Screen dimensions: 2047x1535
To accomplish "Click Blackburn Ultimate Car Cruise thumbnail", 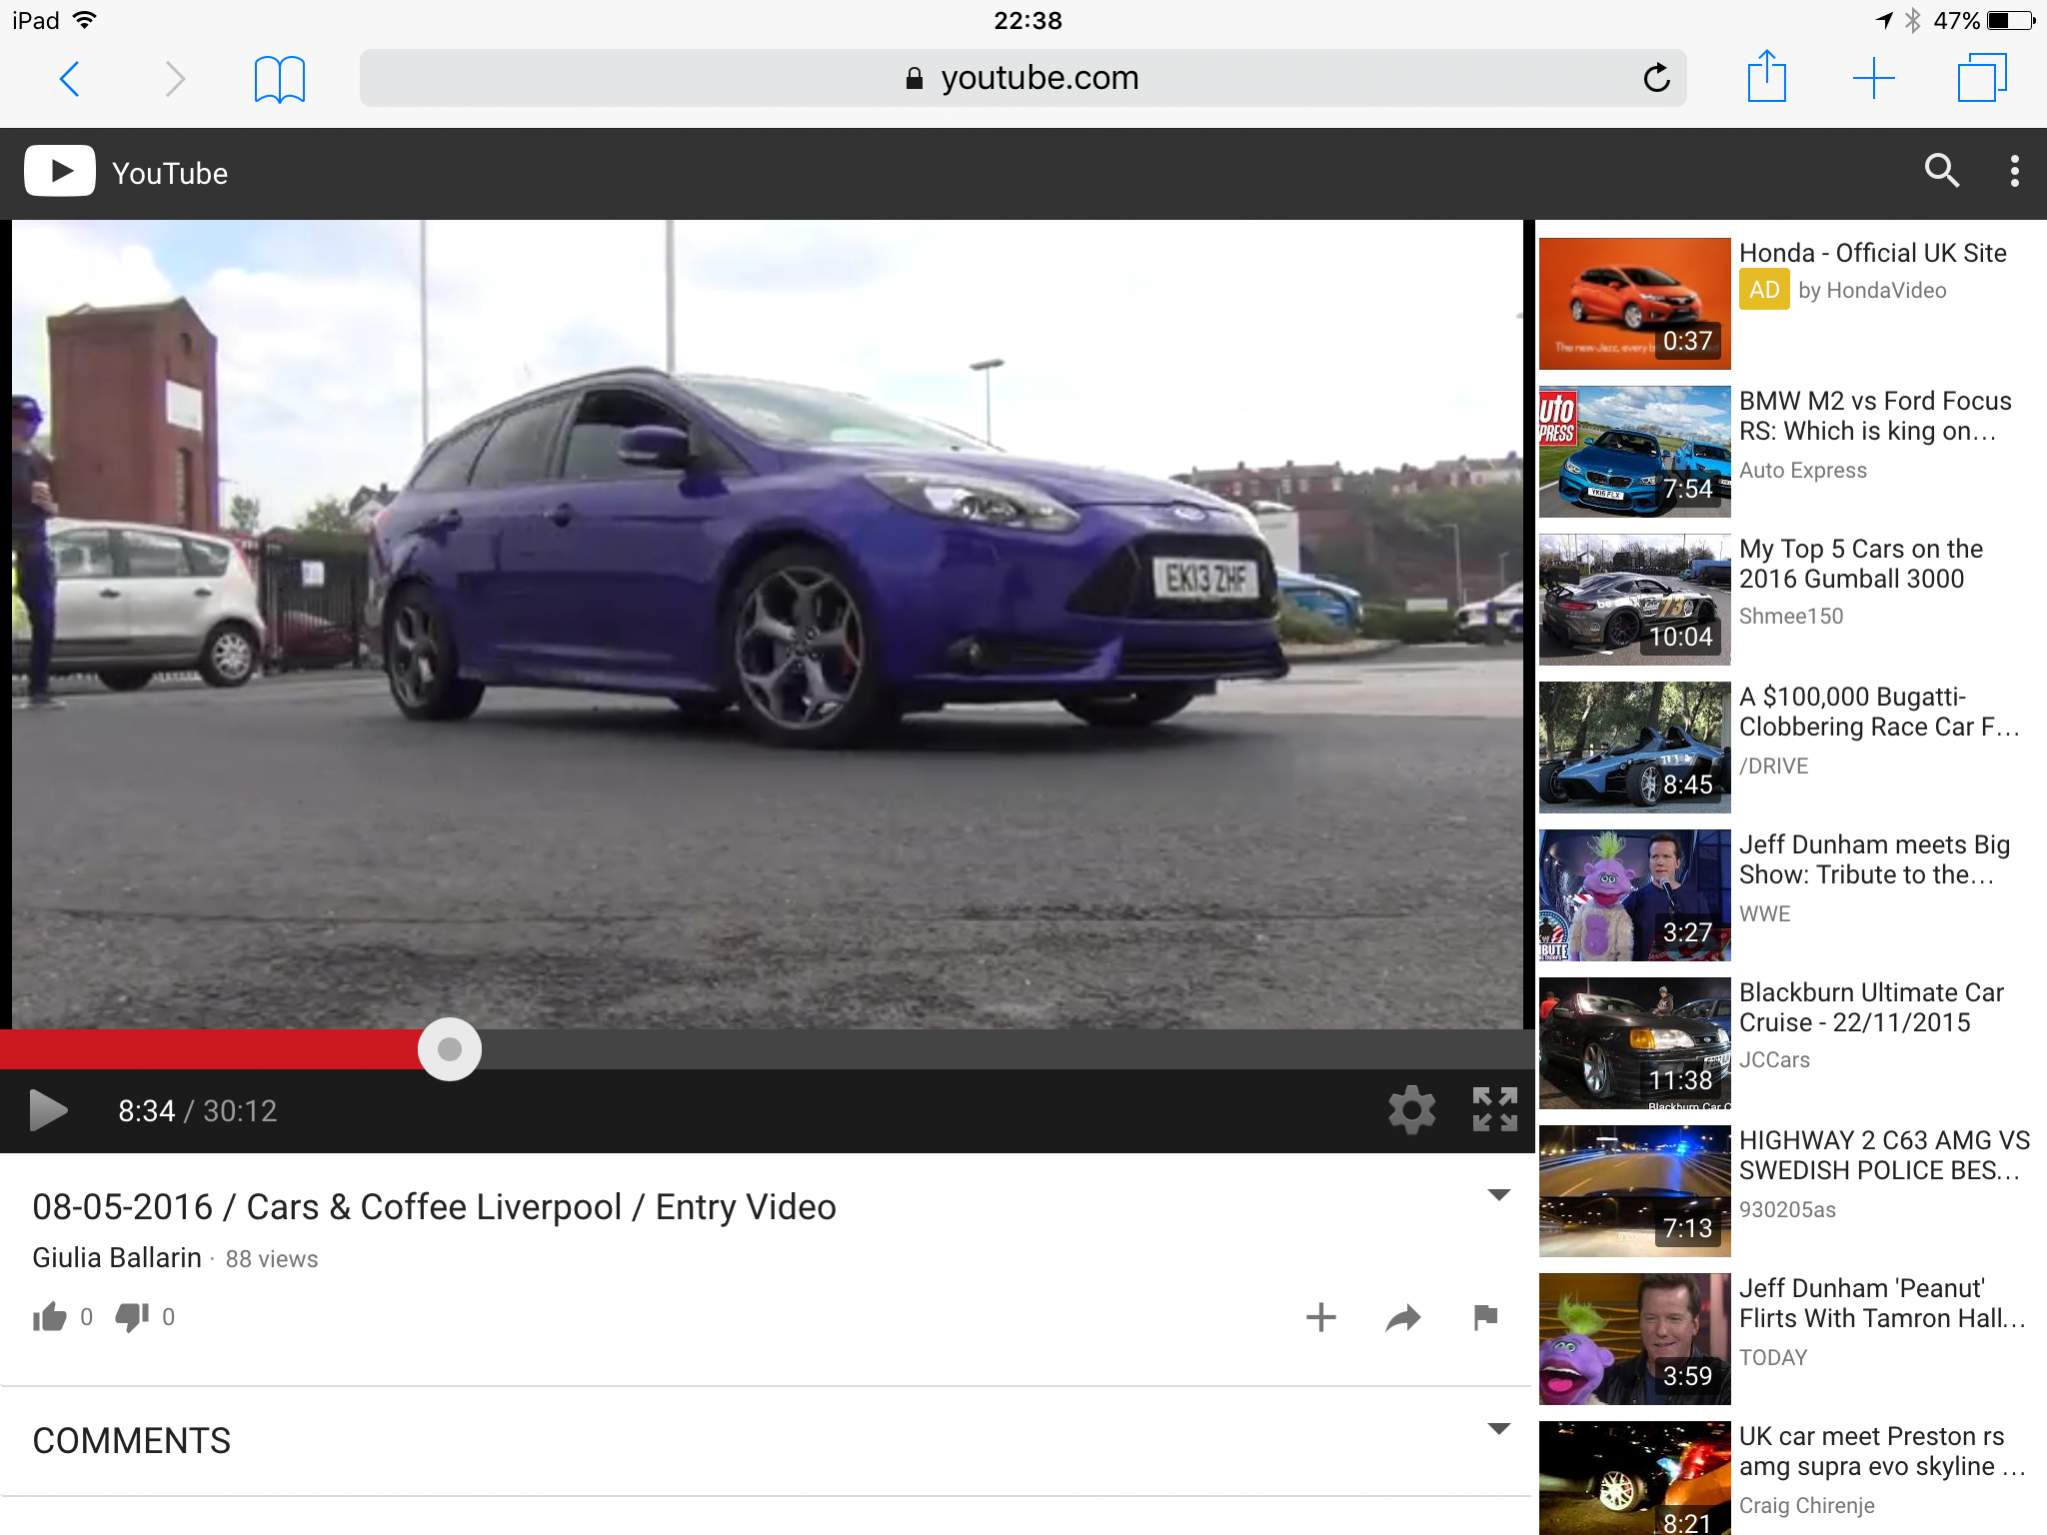I will coord(1634,1043).
